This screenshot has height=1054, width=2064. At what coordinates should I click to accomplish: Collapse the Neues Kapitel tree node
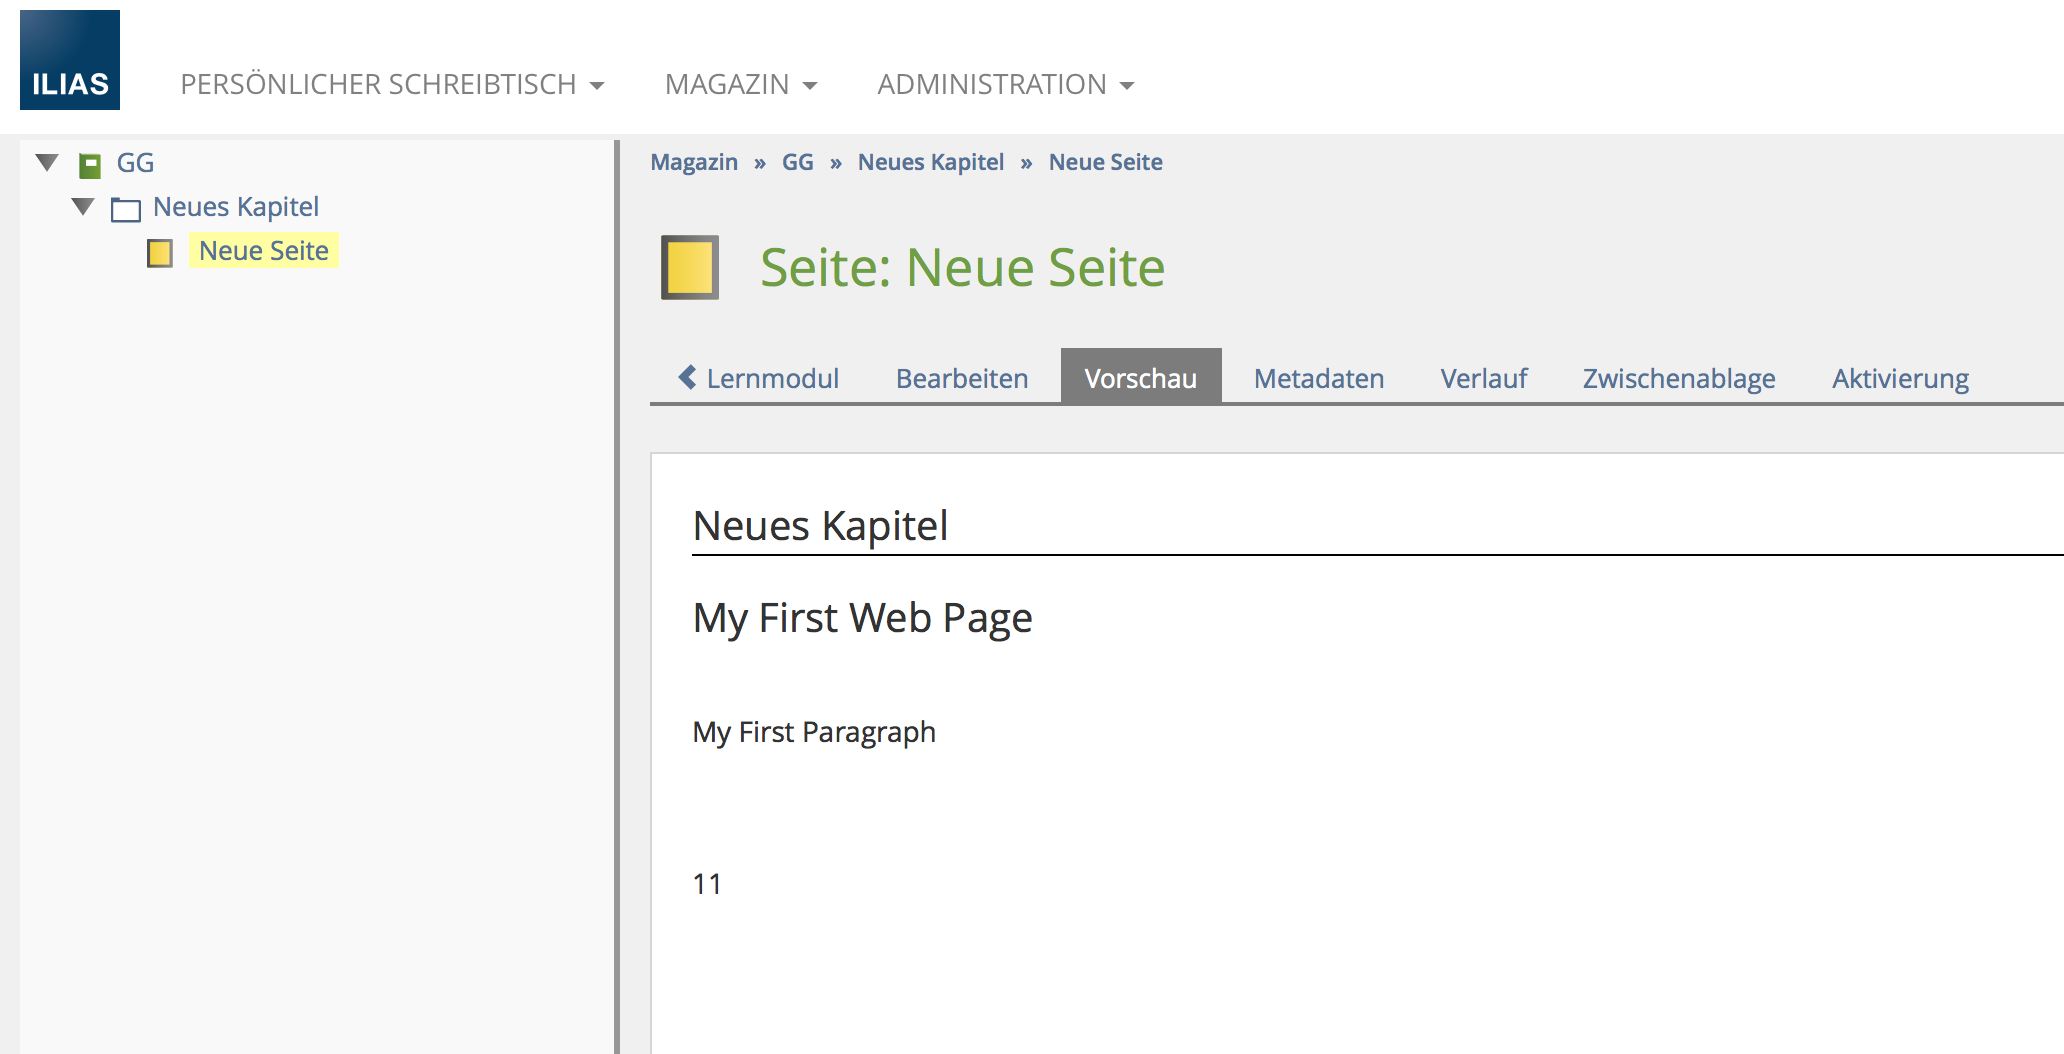83,207
